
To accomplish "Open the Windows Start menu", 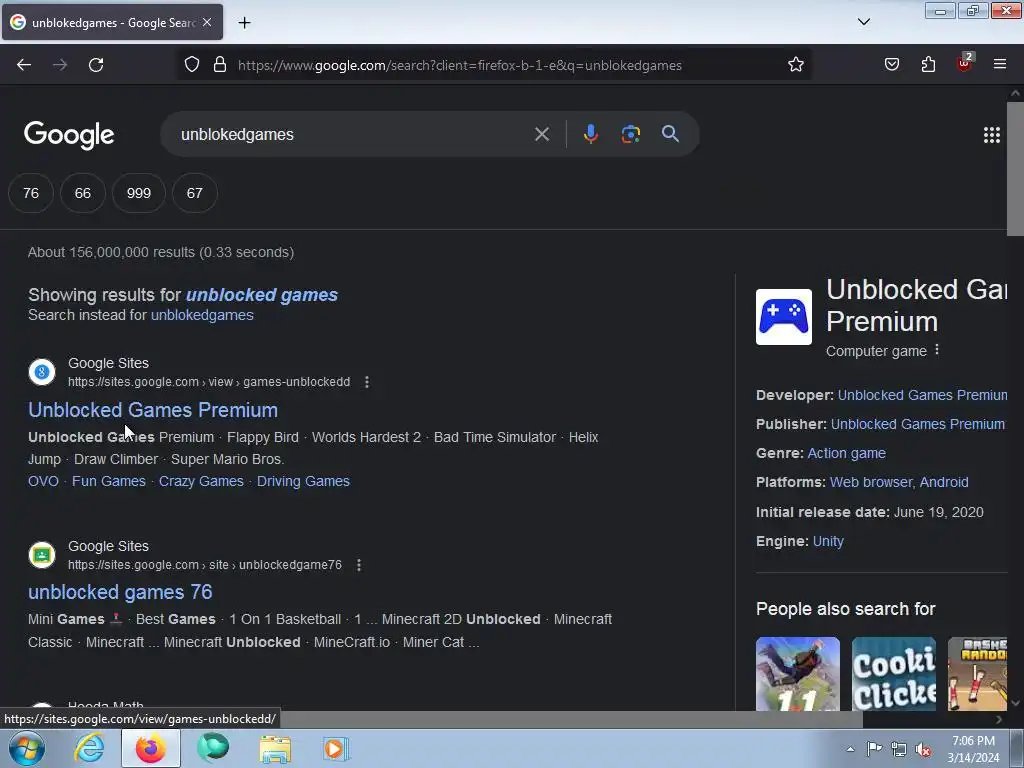I will (26, 748).
